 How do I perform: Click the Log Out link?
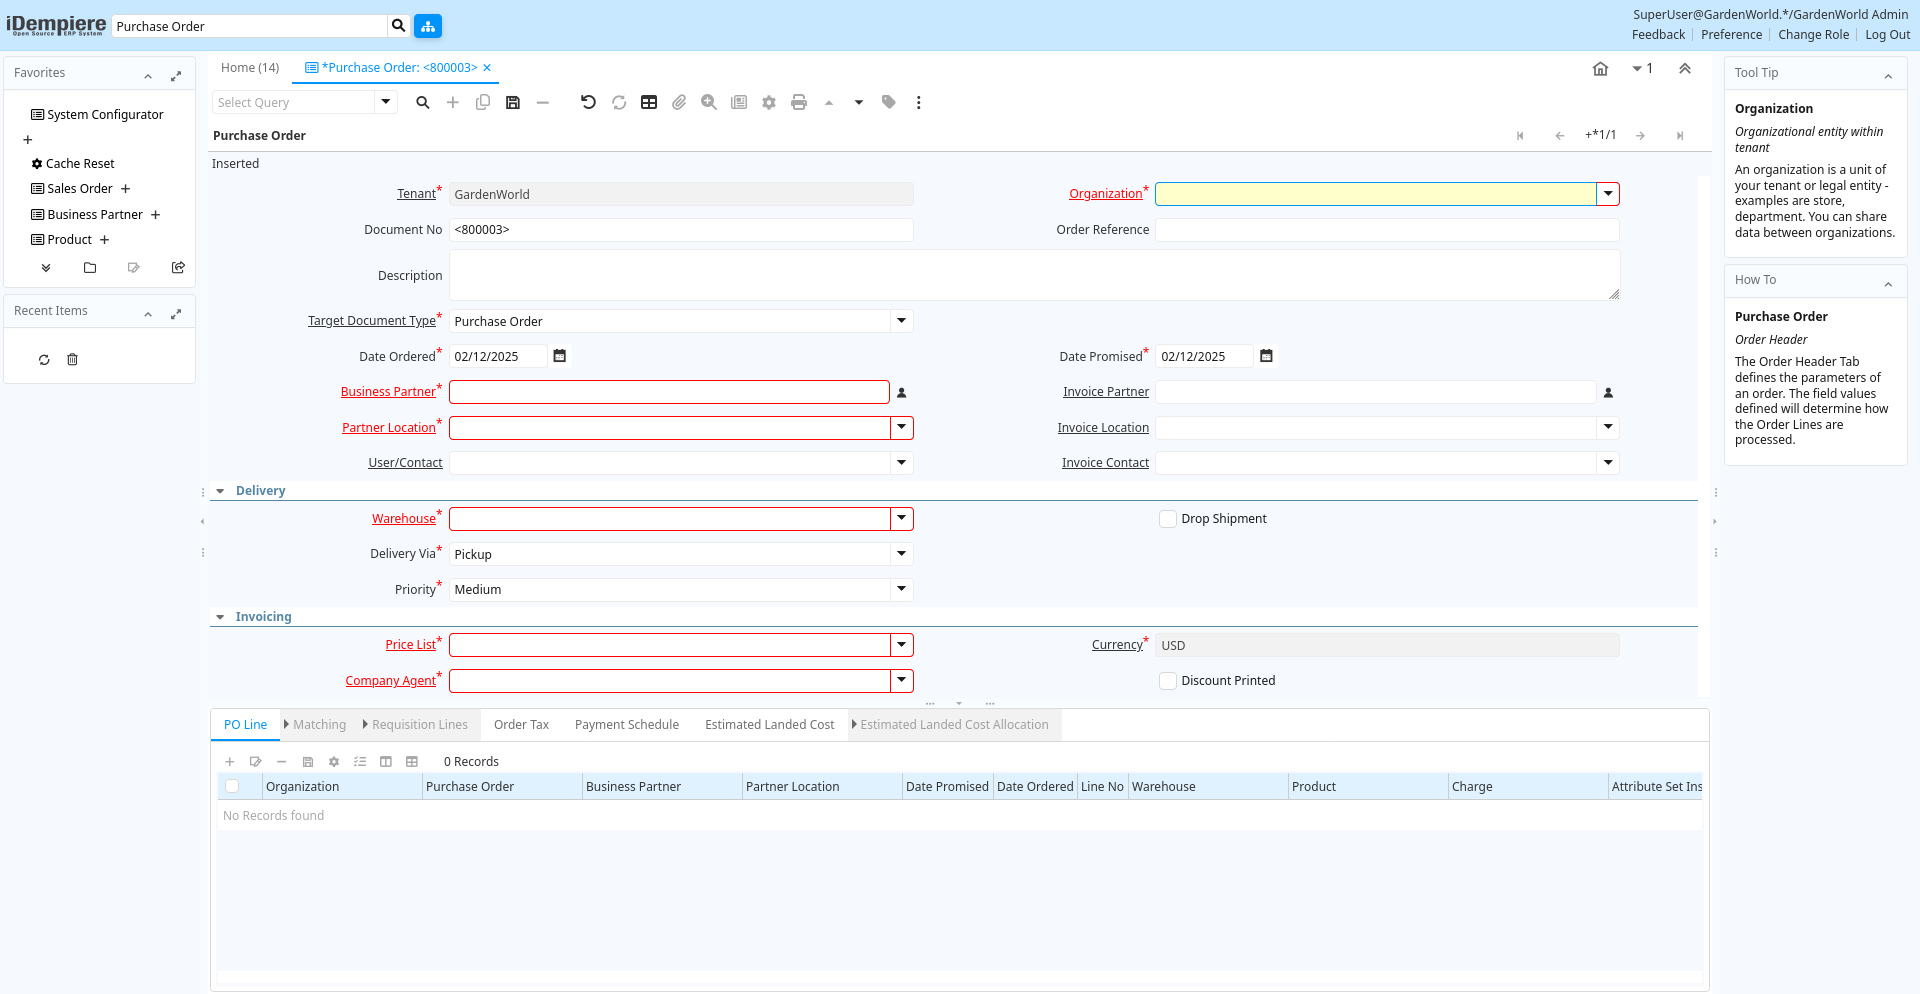coord(1887,35)
